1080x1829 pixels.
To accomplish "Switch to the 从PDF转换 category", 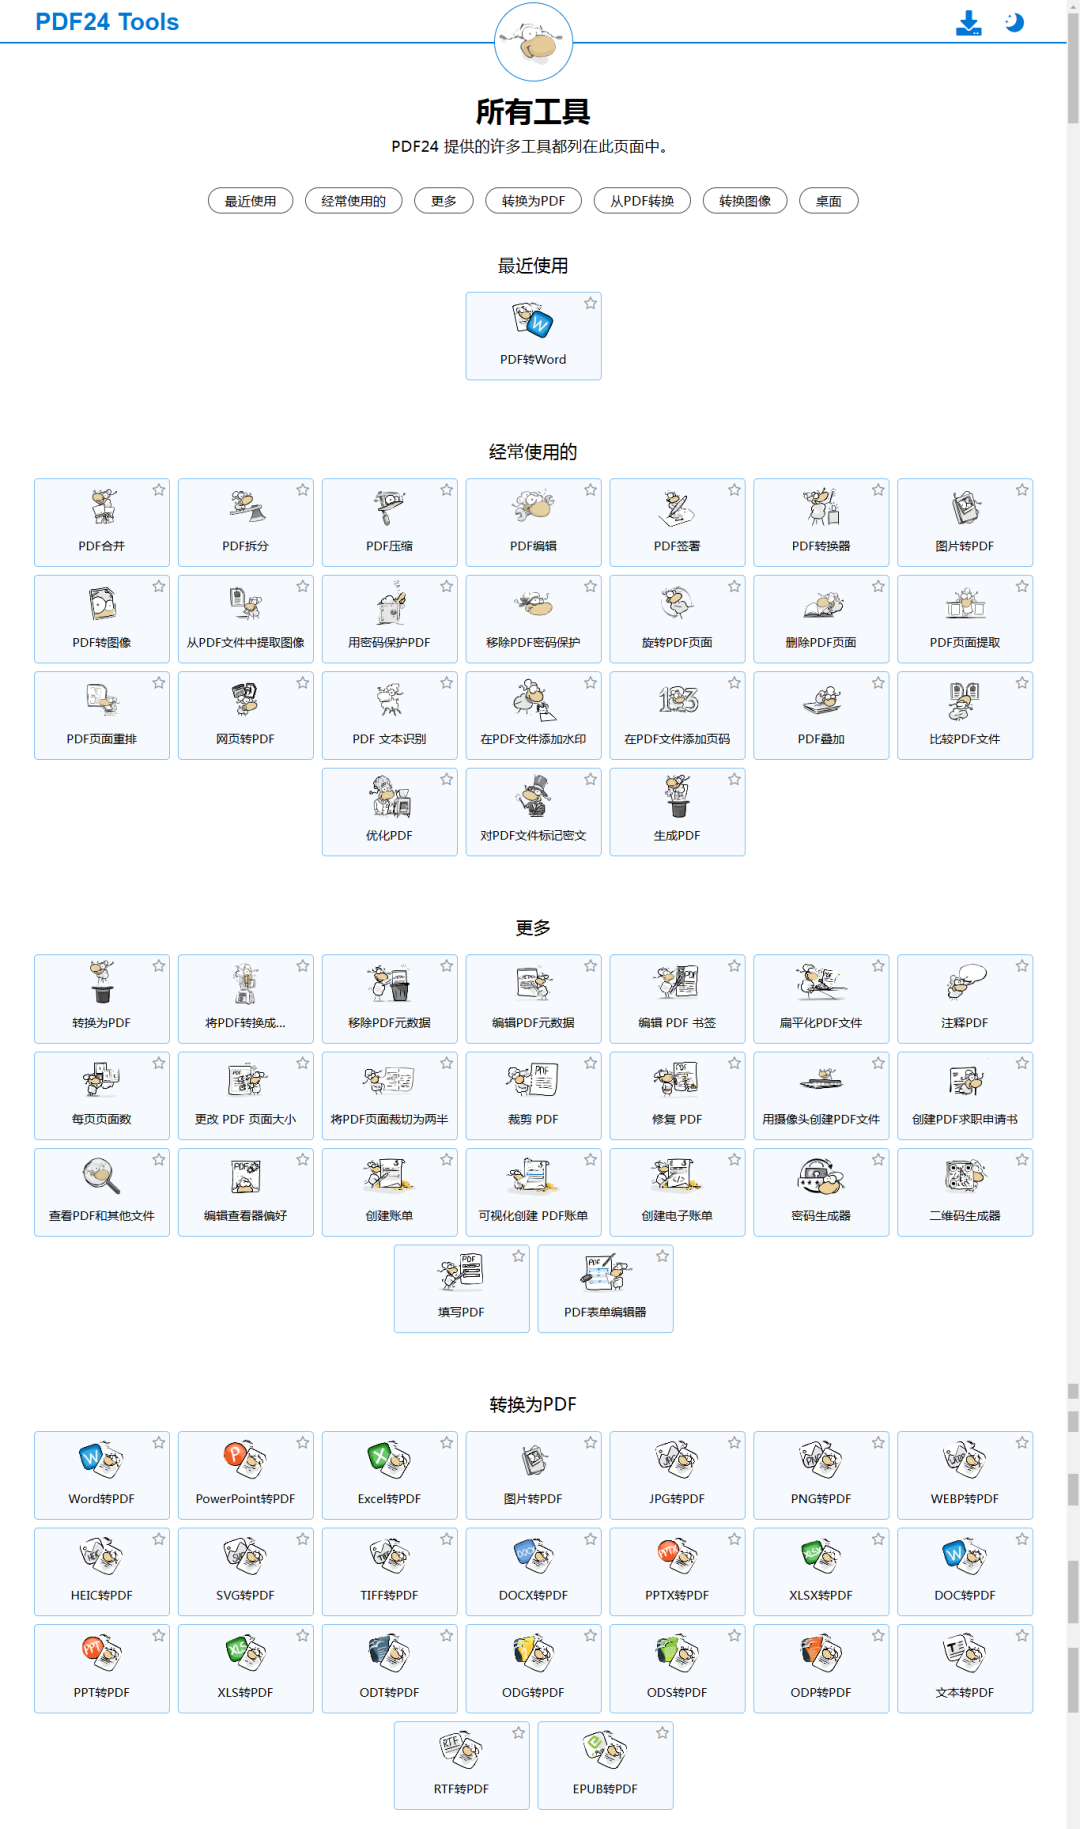I will coord(642,201).
